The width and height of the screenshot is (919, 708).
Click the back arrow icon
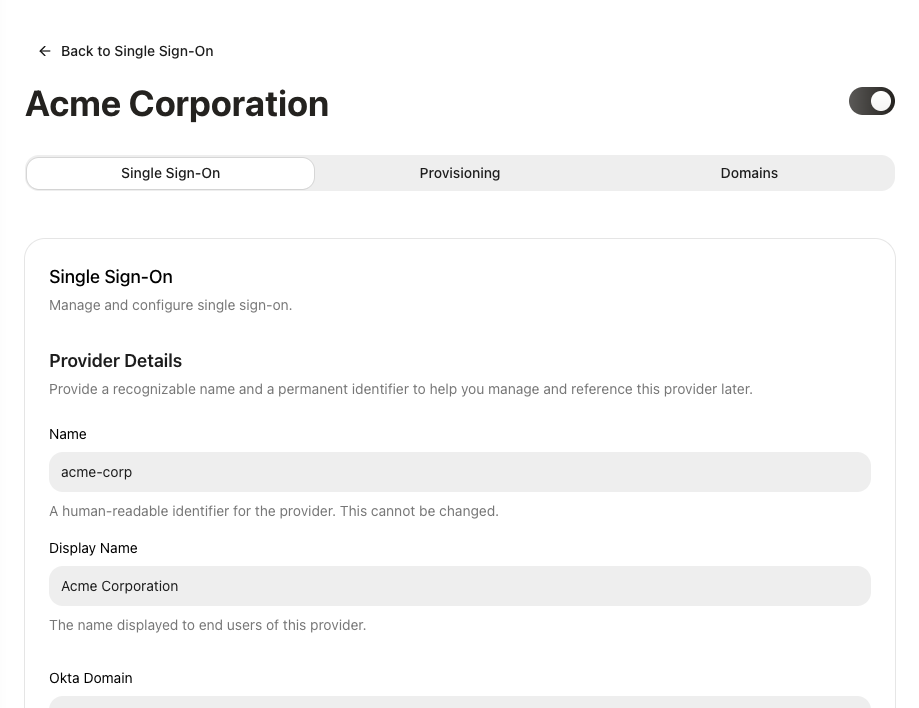coord(44,51)
